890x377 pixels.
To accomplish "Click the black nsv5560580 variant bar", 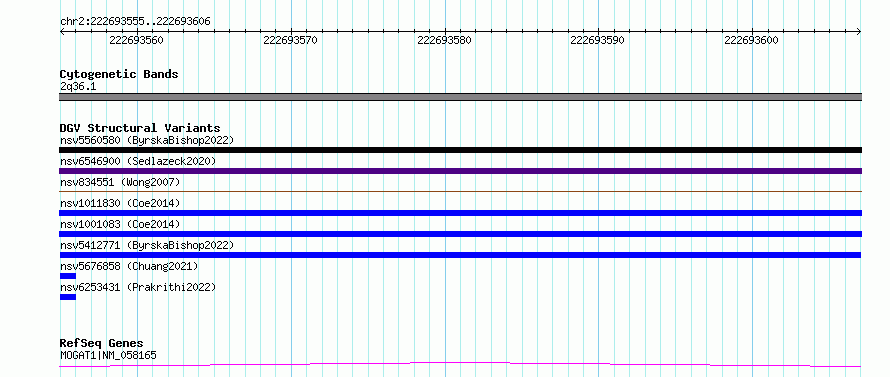I will (x=460, y=150).
